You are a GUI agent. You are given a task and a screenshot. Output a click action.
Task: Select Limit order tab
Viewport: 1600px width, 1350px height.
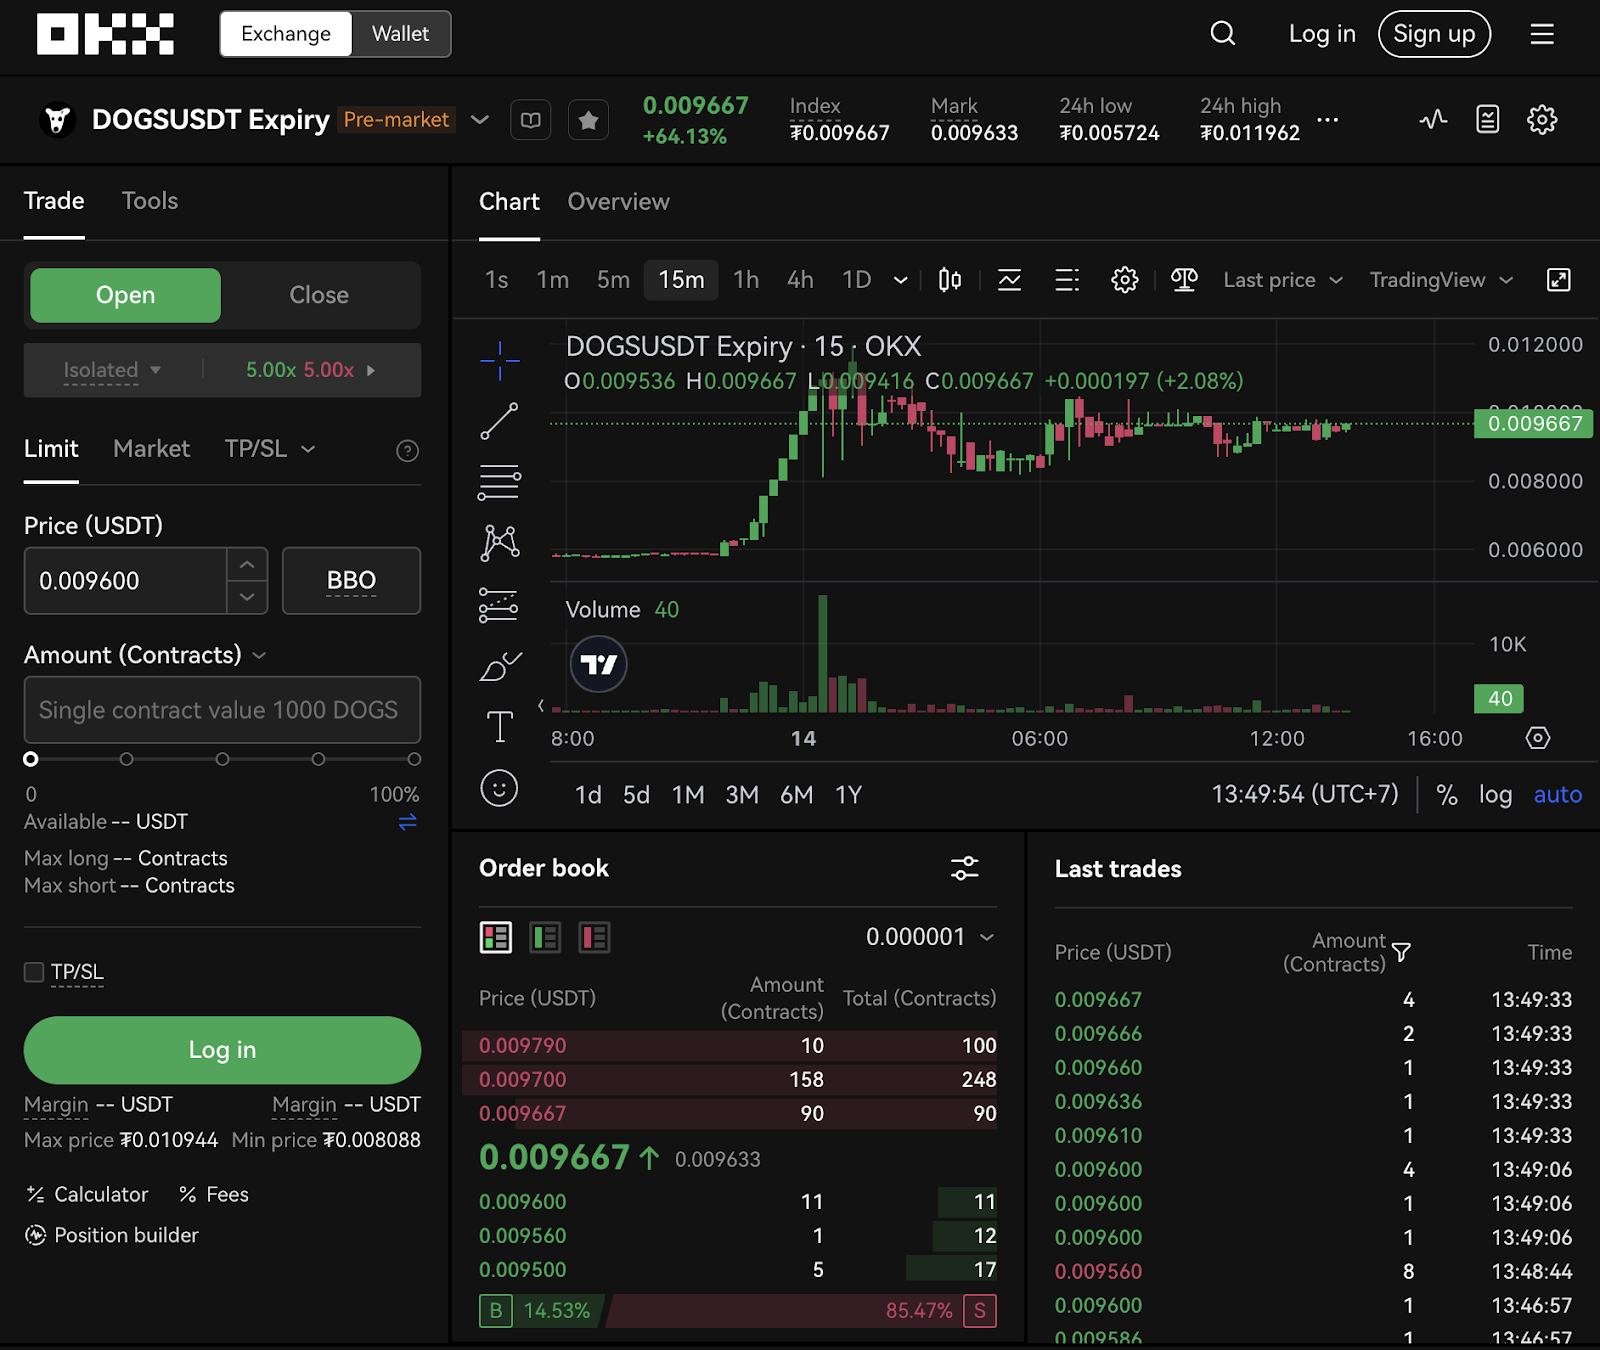(x=51, y=449)
